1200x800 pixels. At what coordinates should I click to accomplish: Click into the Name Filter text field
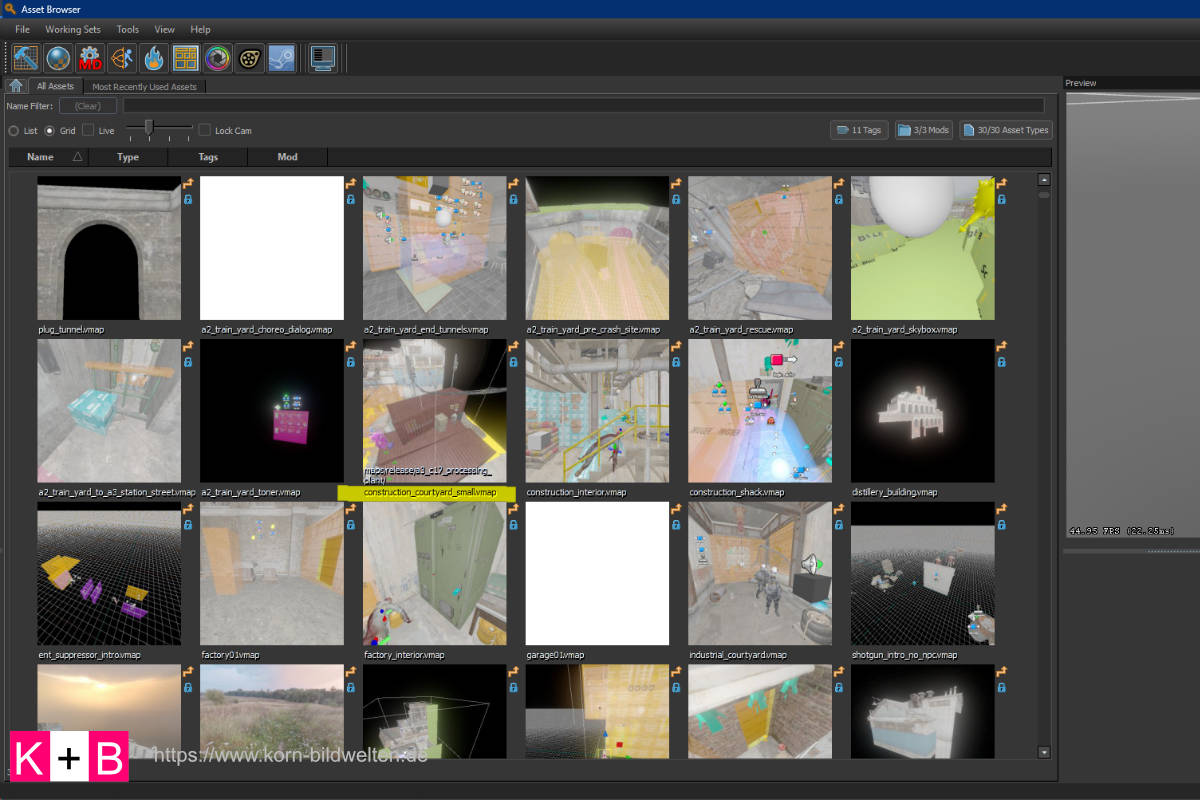583,105
